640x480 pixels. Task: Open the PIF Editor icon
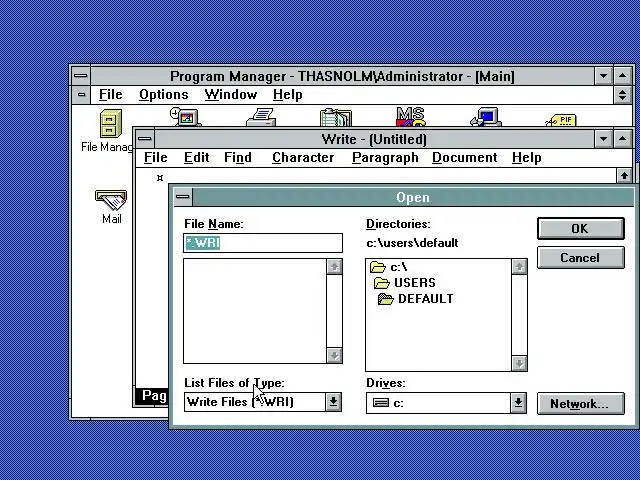pyautogui.click(x=561, y=120)
